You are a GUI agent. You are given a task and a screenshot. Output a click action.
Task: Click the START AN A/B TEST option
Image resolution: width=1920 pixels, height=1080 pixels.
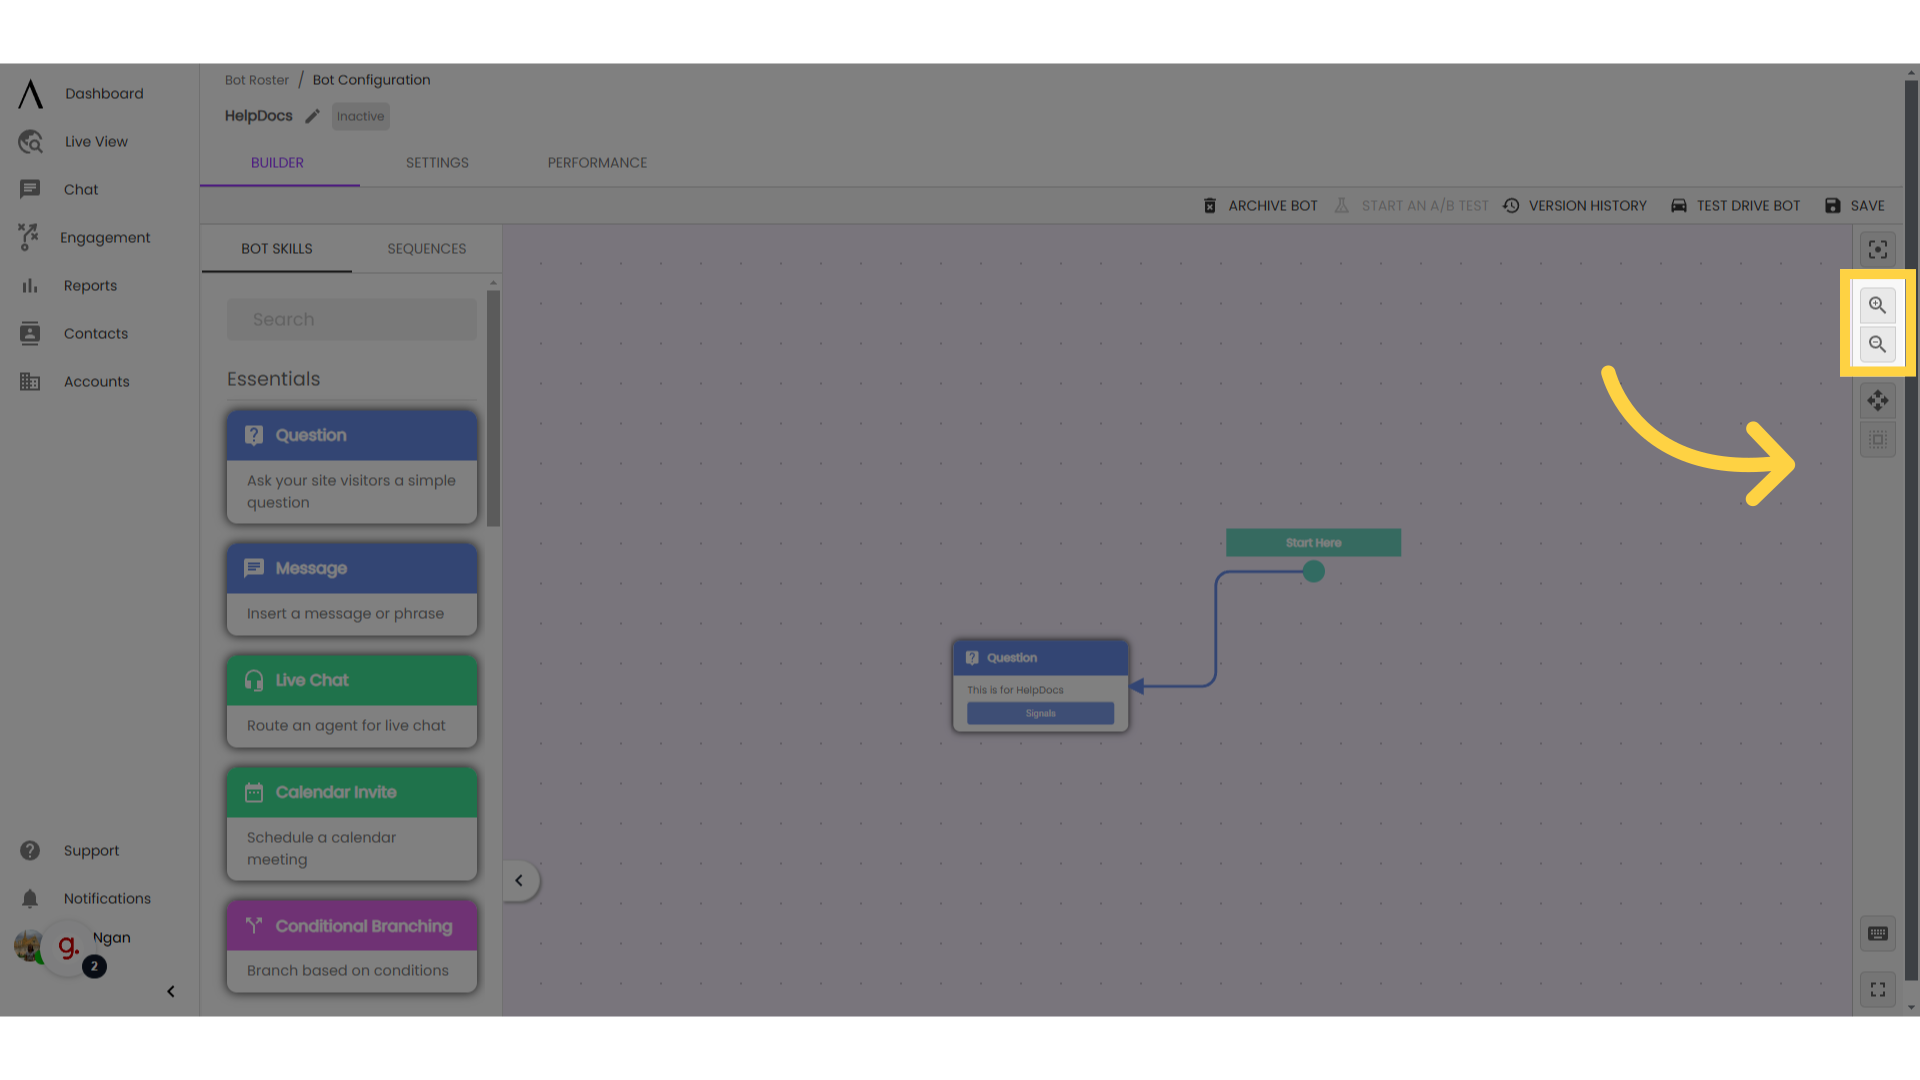(1411, 206)
